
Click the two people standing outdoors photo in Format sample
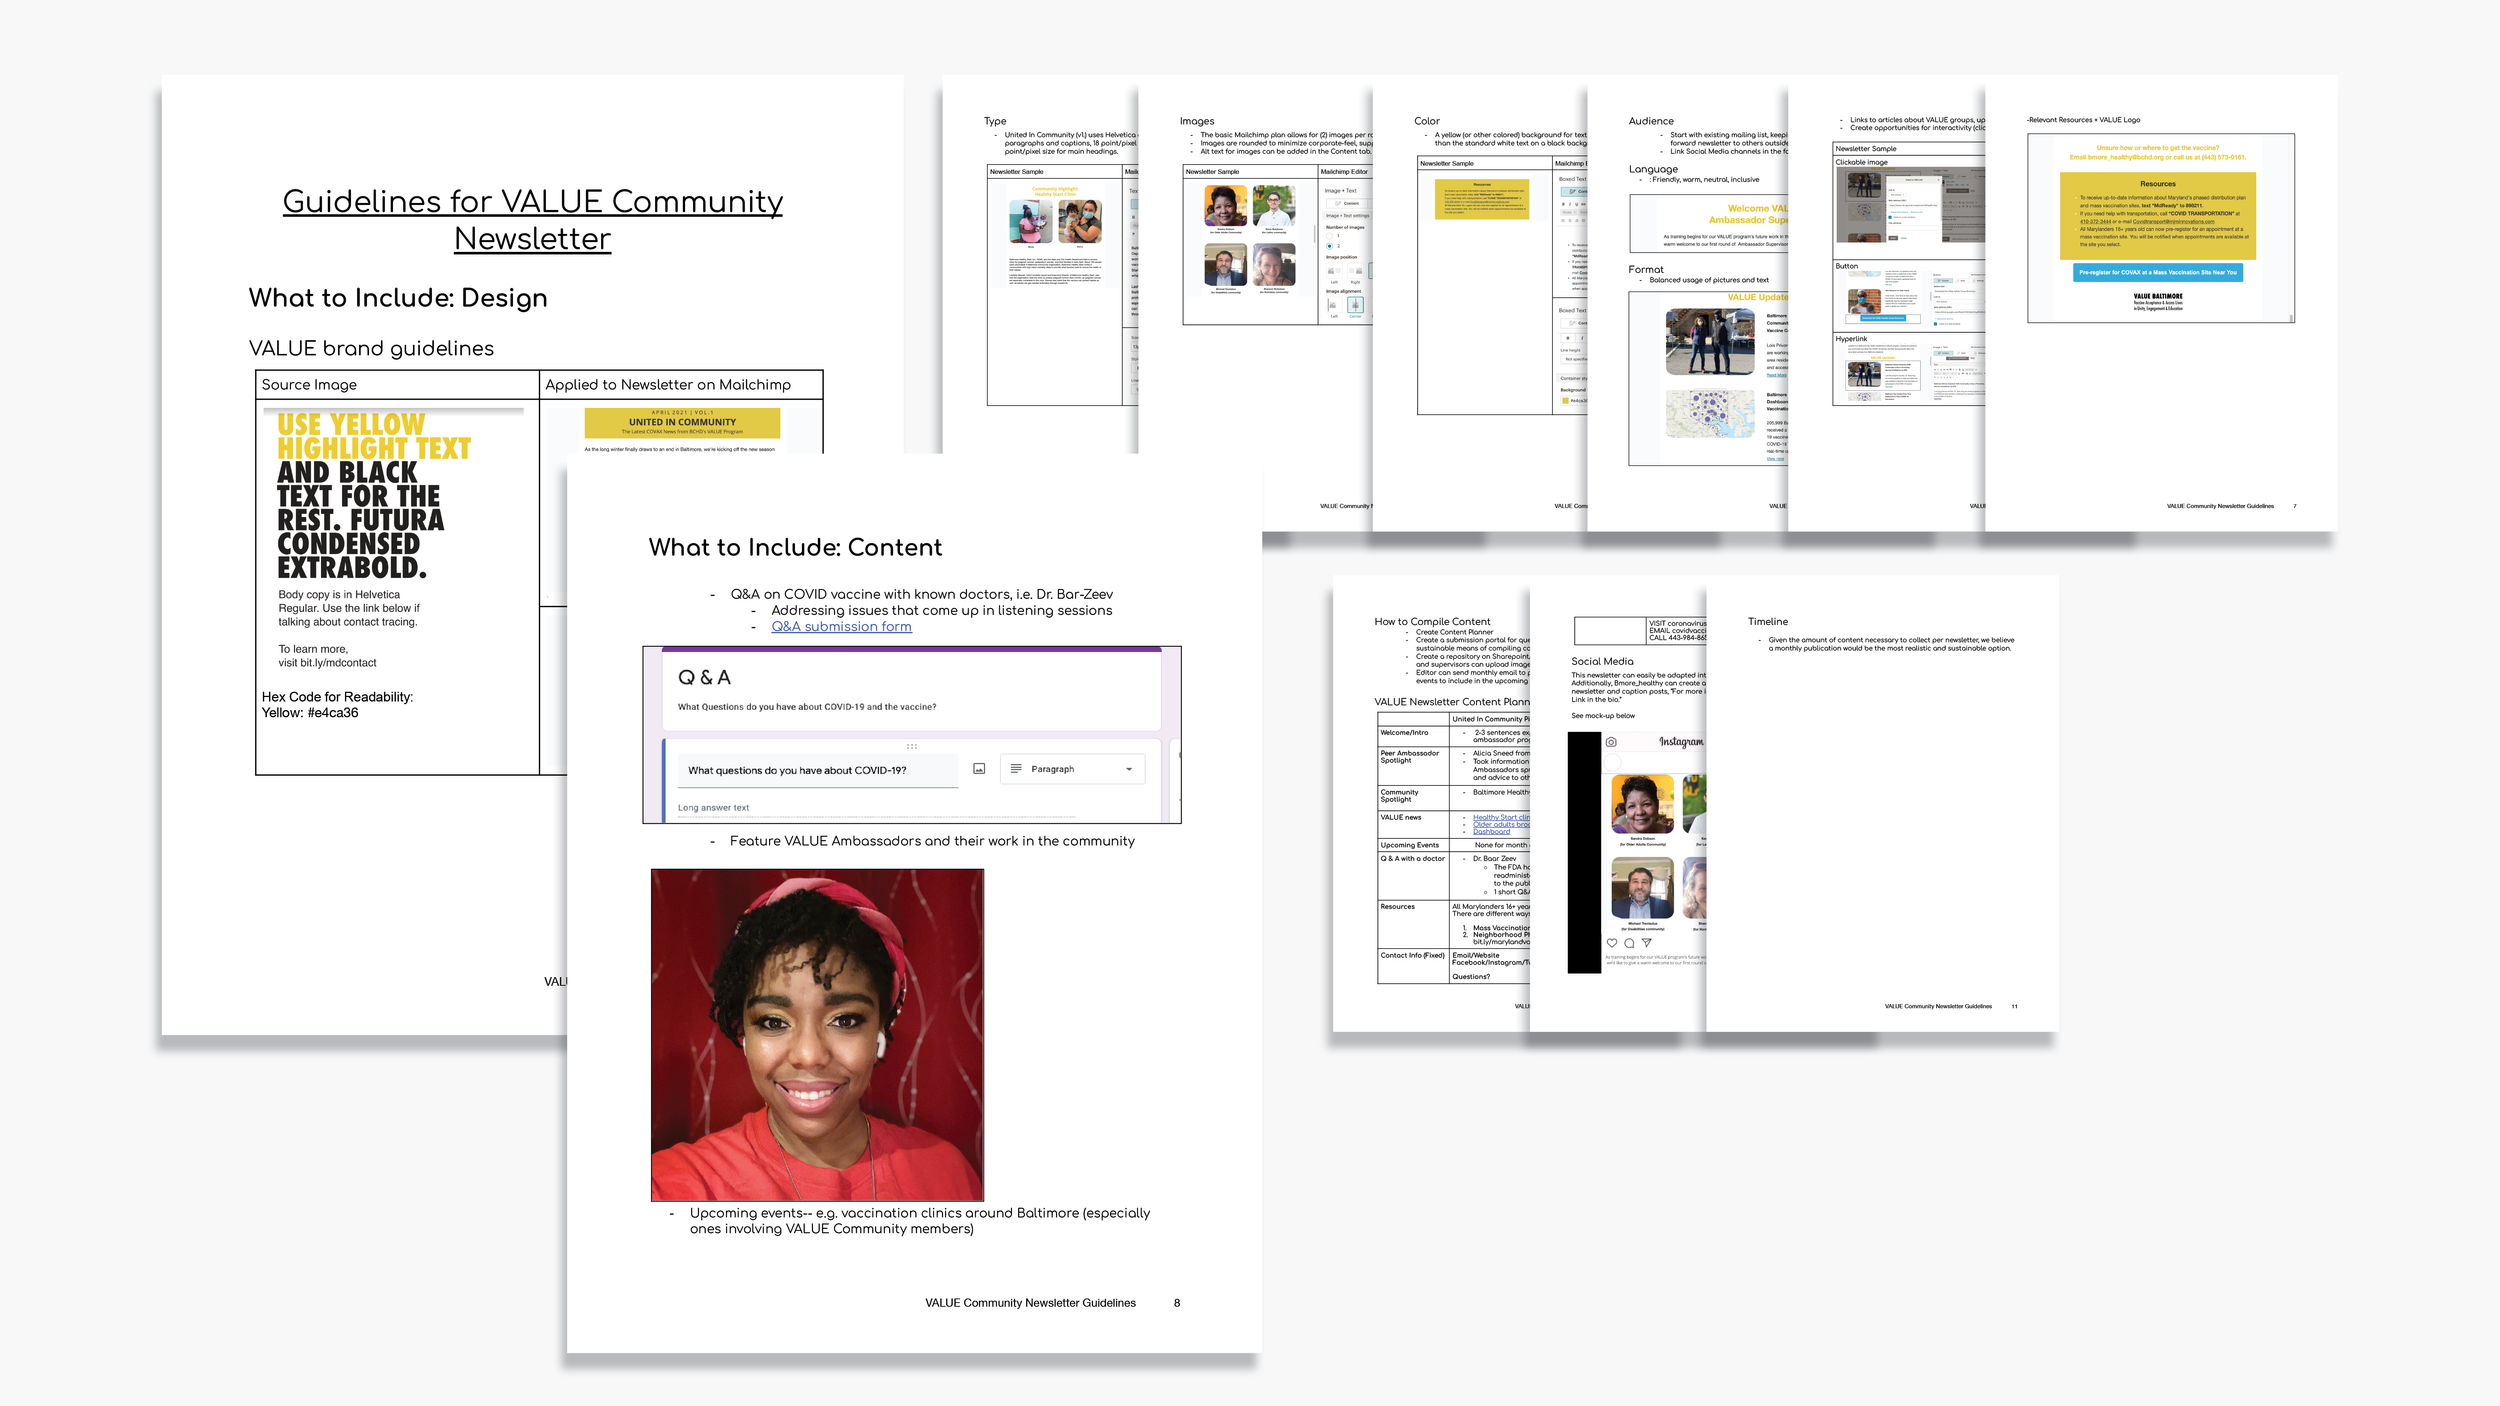point(1710,341)
